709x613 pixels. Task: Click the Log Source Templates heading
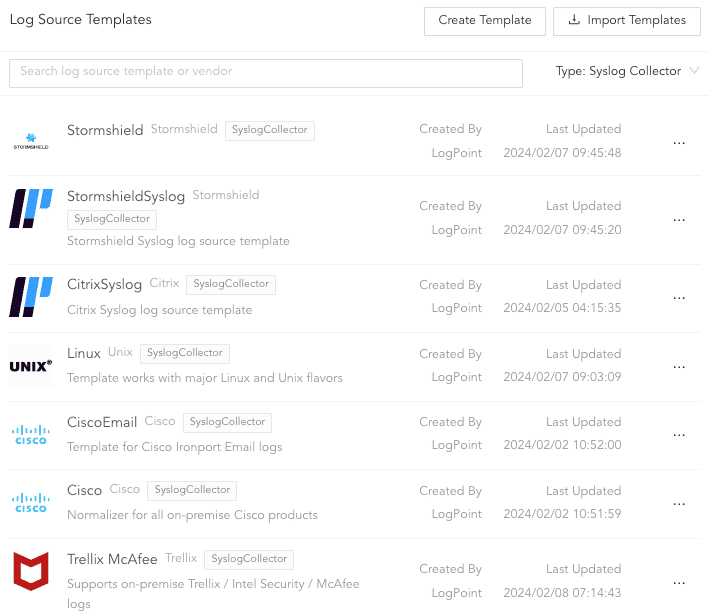[80, 20]
